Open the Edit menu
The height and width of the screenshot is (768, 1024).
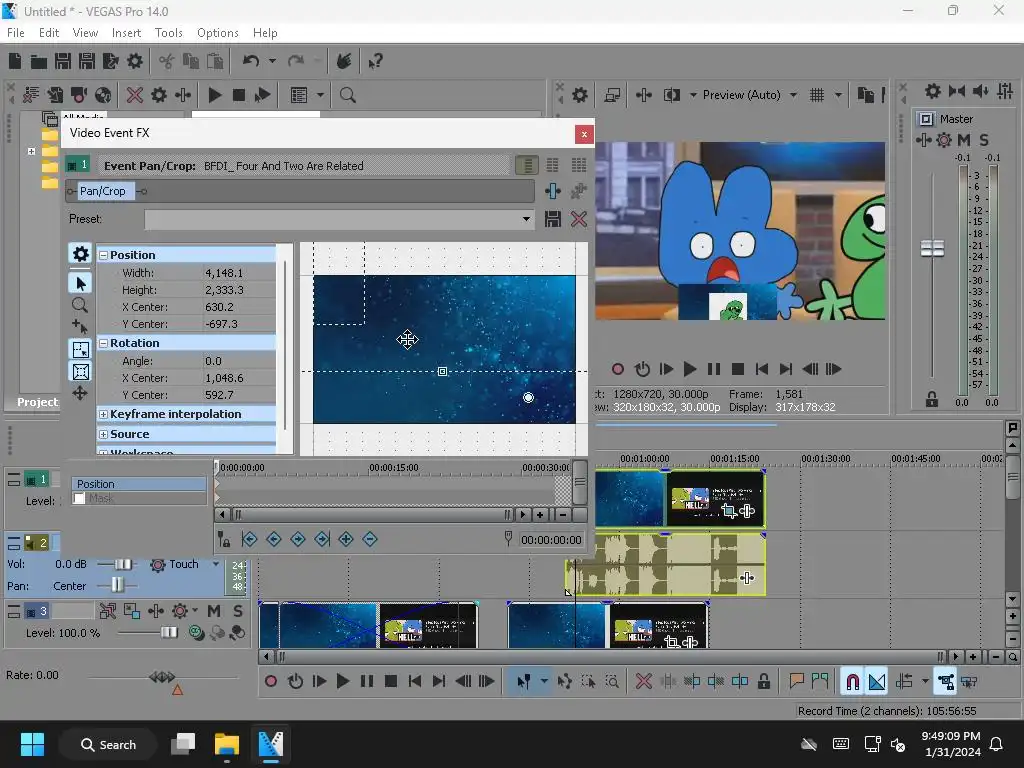(49, 33)
